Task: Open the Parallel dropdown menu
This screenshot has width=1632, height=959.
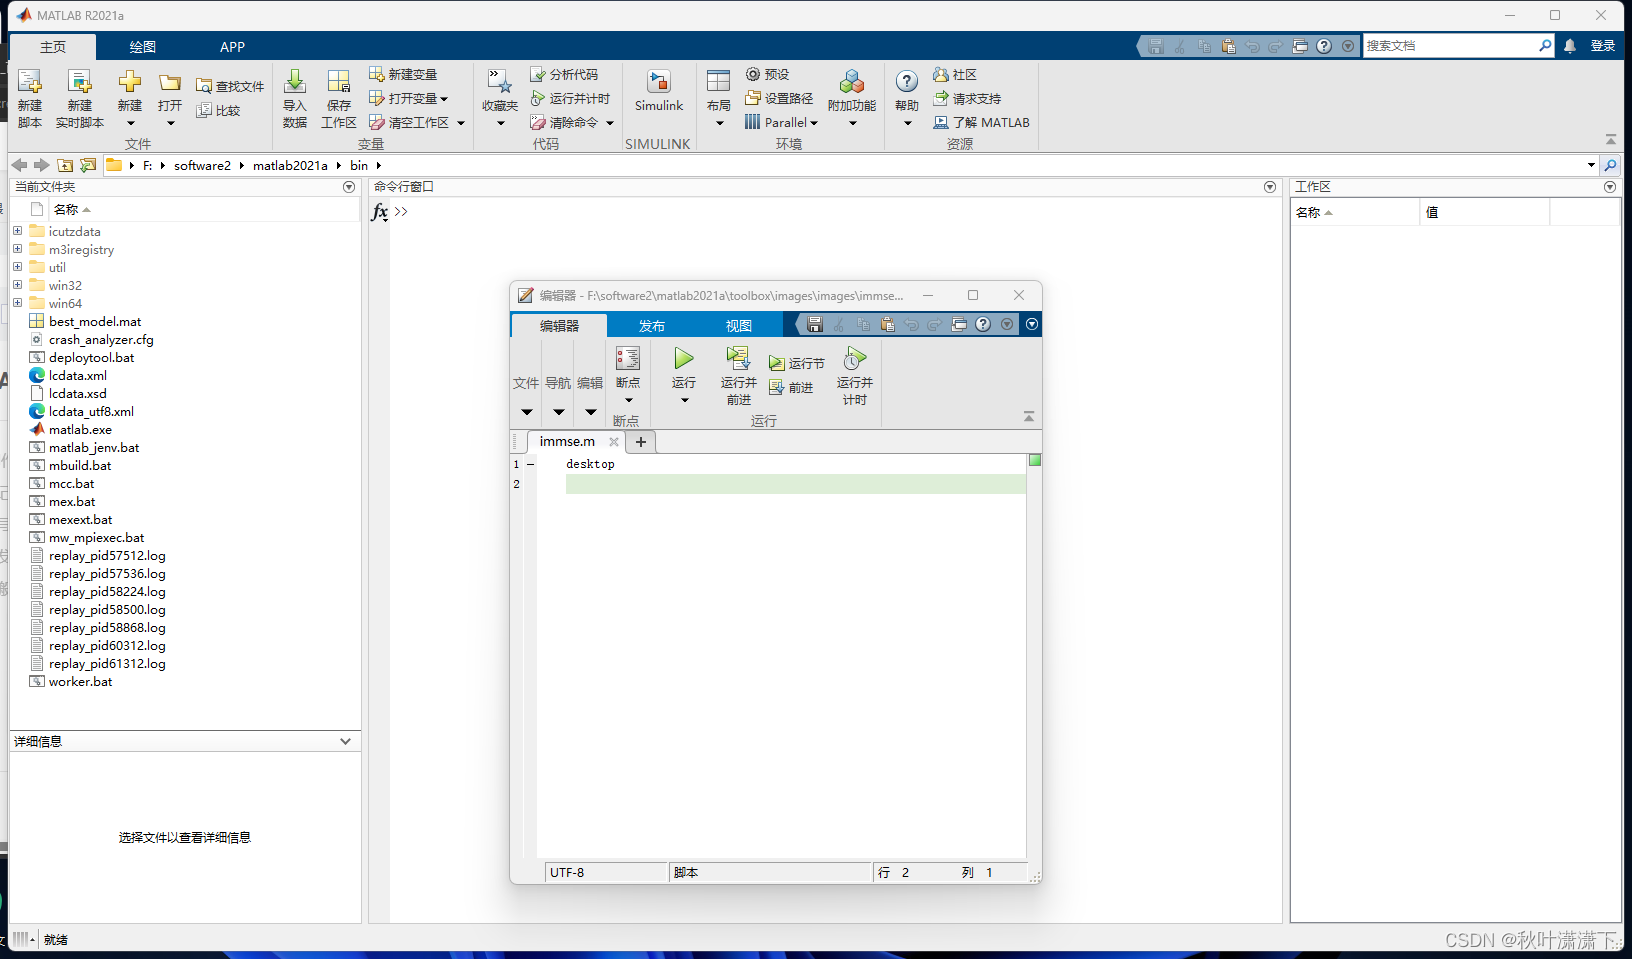Action: pyautogui.click(x=814, y=123)
